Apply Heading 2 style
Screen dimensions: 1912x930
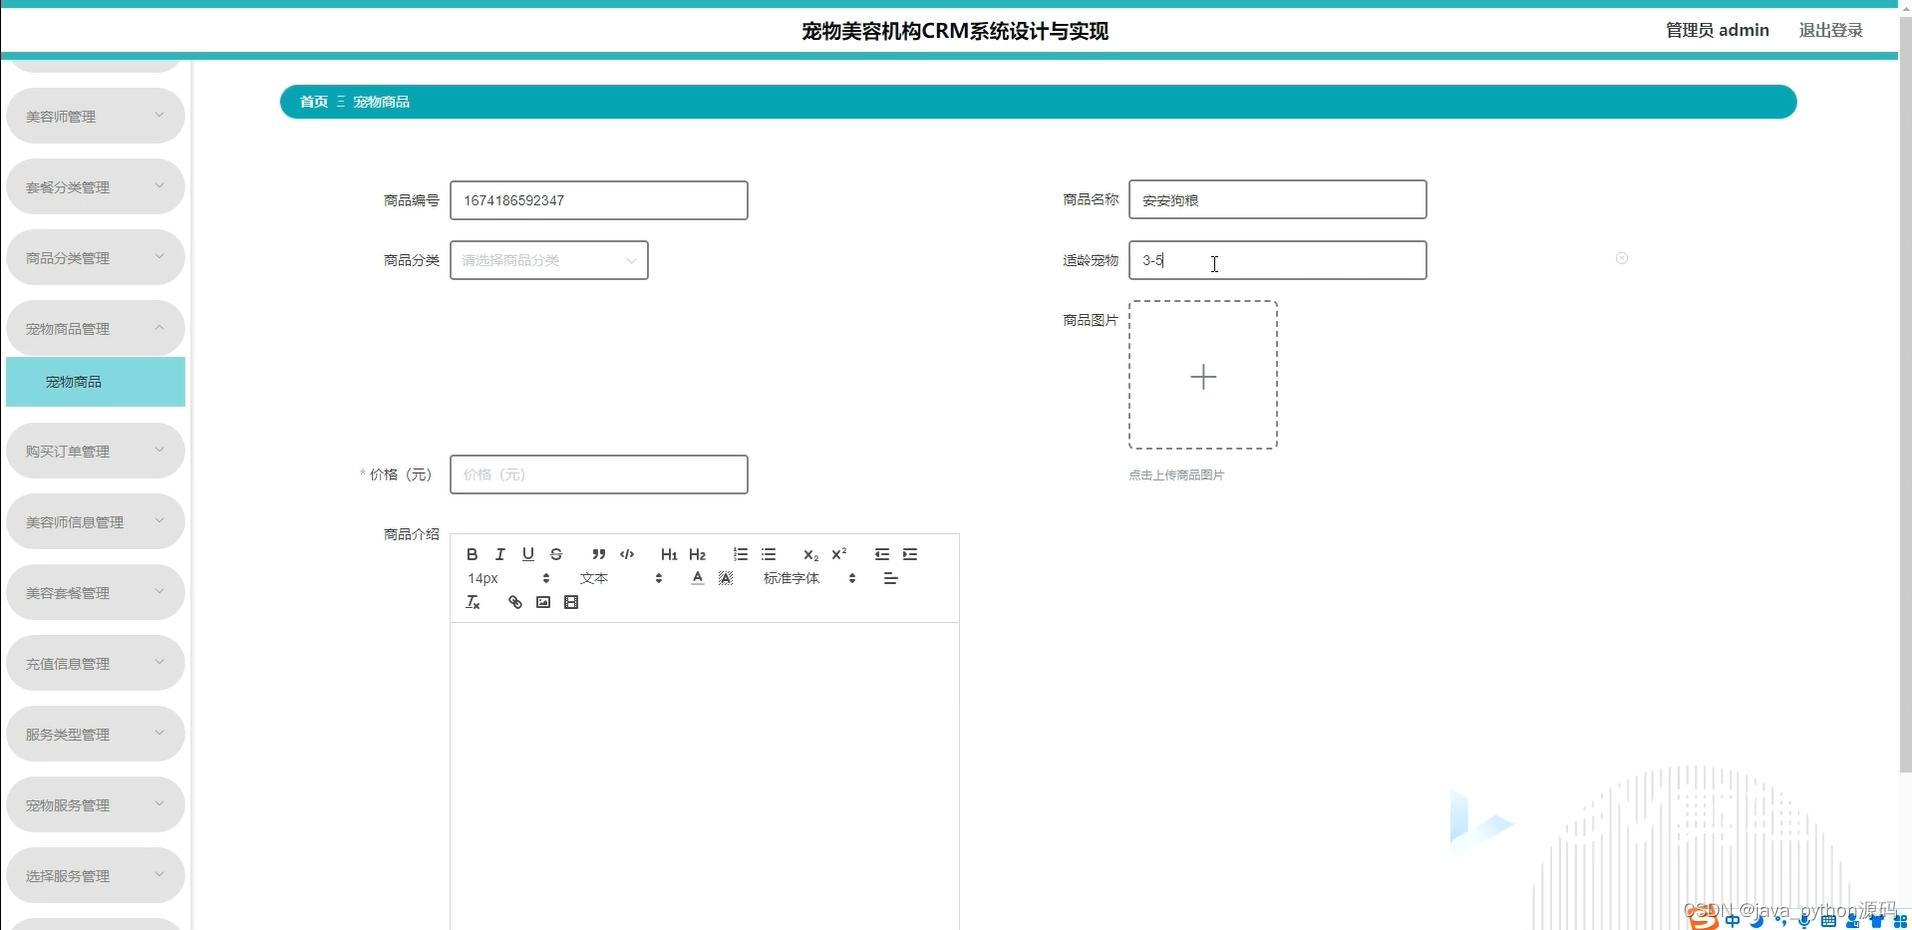coord(697,554)
